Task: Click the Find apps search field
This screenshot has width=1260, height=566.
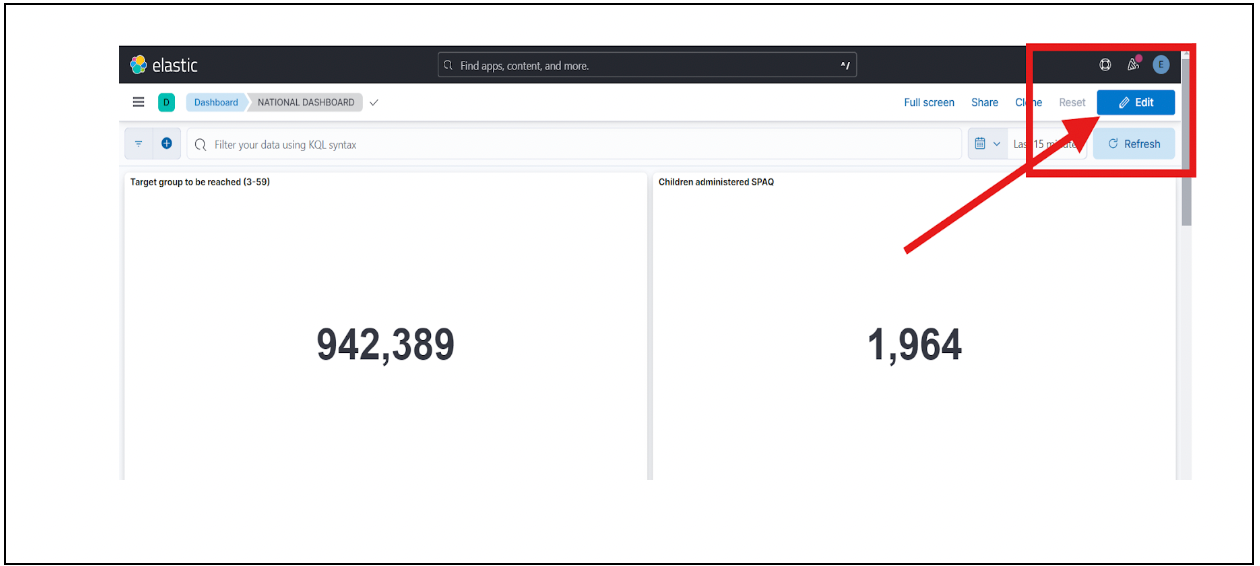Action: click(x=647, y=65)
